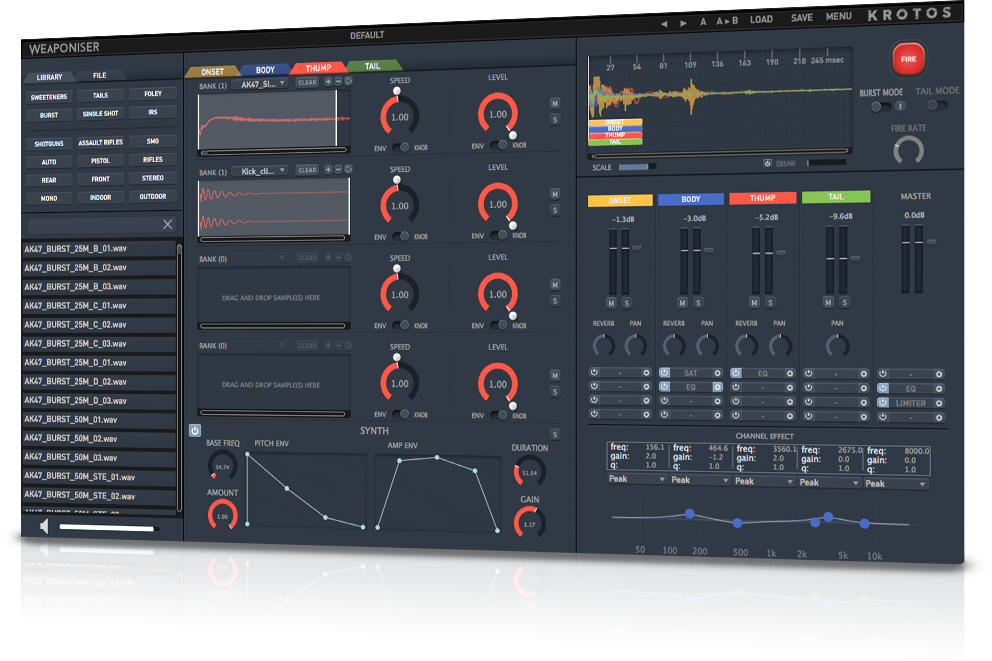Flip the Speed ENV/KNOB switch on Kick_cli bank
Screen dimensions: 992x661
pyautogui.click(x=400, y=236)
